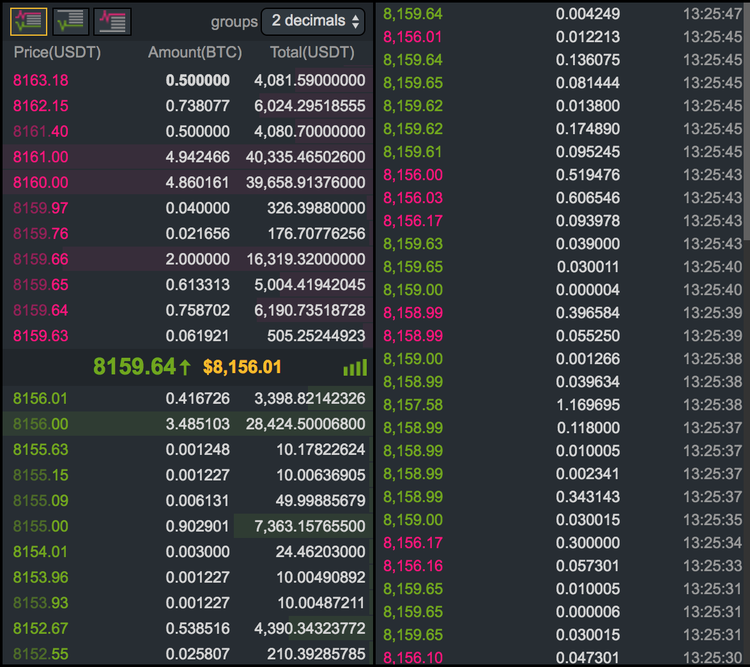Switch to the buy orders only view icon

pyautogui.click(x=70, y=21)
